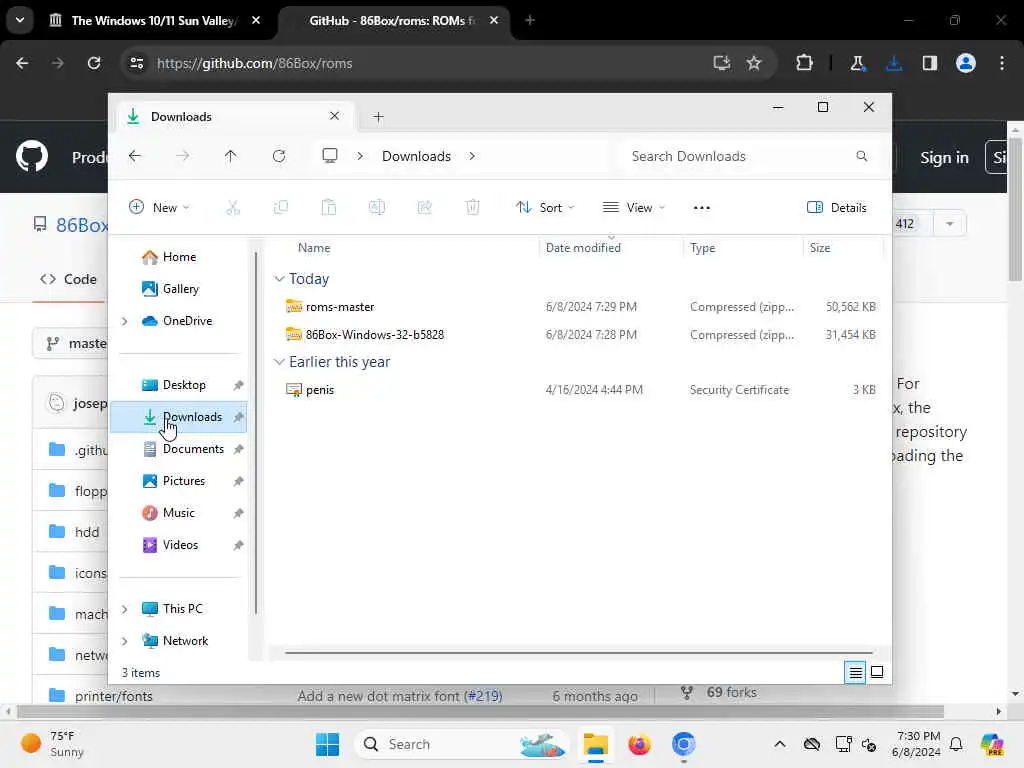Open commit link #219

[x=483, y=696]
